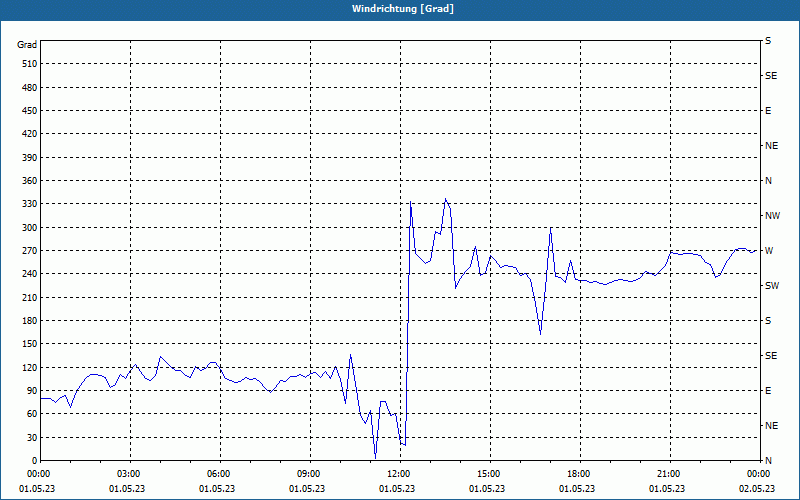Click the 01.05.23 date under 18:00
The image size is (800, 500).
(577, 489)
